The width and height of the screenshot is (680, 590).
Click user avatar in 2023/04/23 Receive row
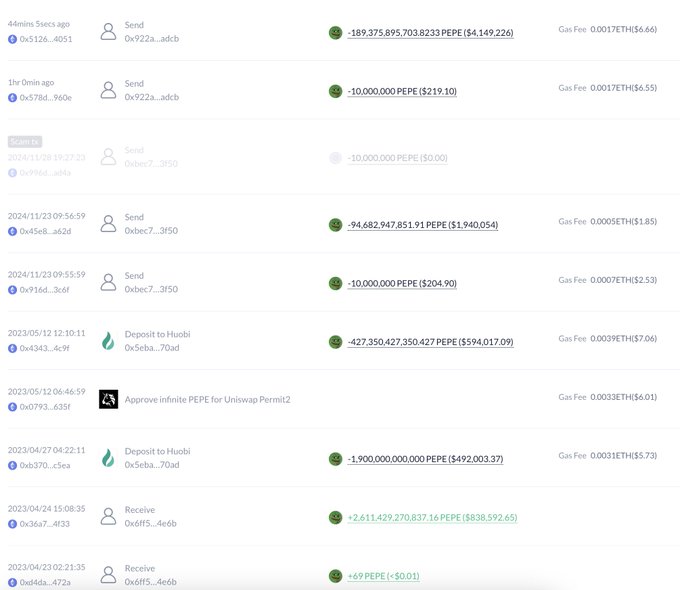coord(108,575)
